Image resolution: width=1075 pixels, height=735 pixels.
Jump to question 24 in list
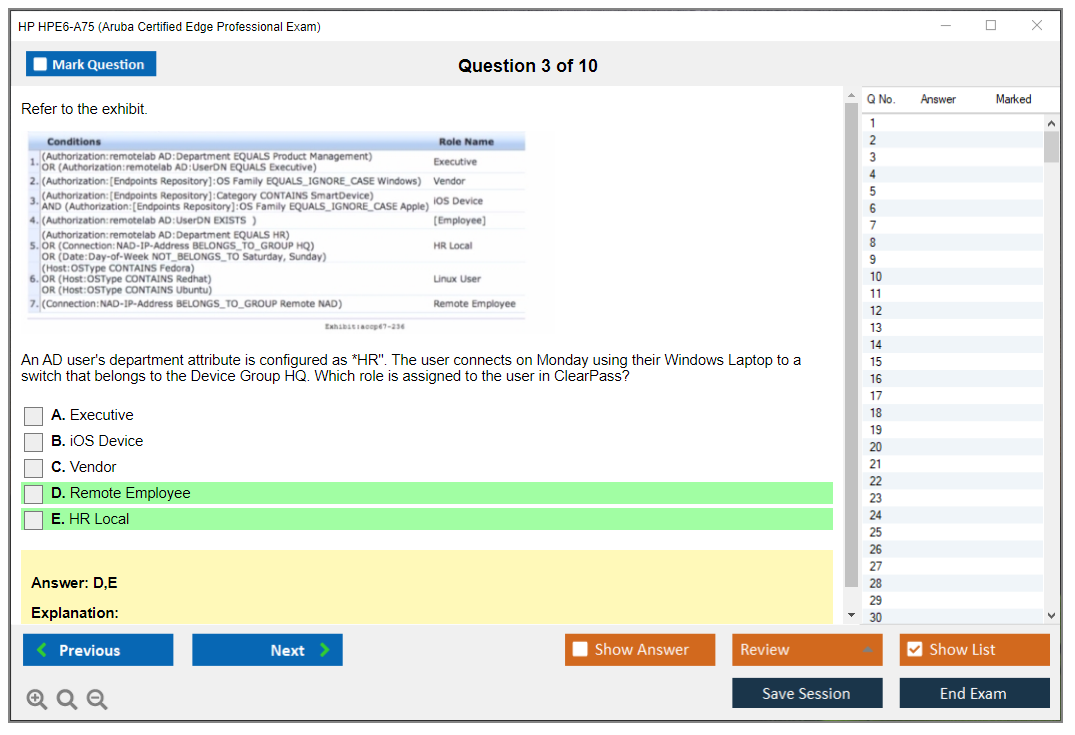click(876, 515)
